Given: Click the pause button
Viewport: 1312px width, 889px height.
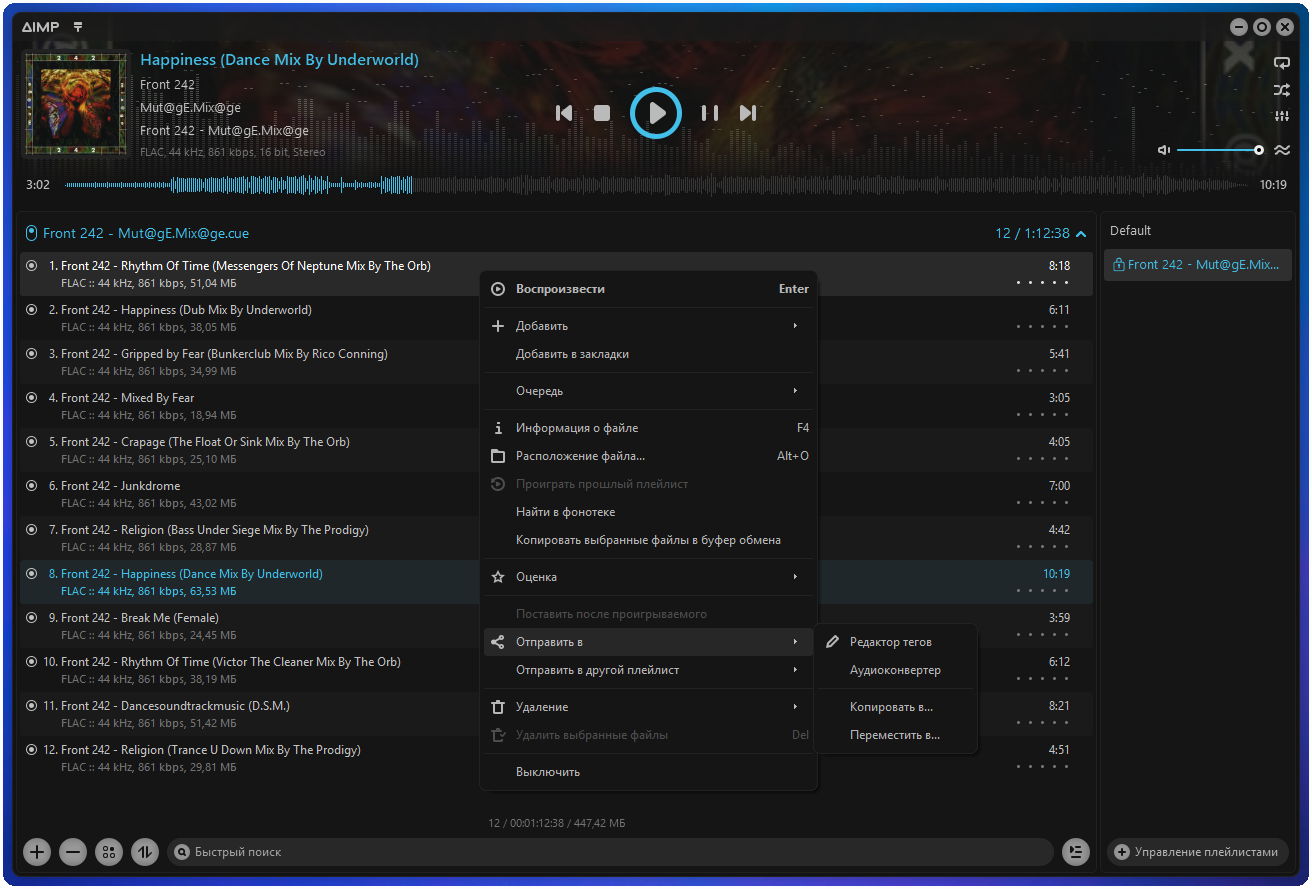Looking at the screenshot, I should (x=710, y=113).
